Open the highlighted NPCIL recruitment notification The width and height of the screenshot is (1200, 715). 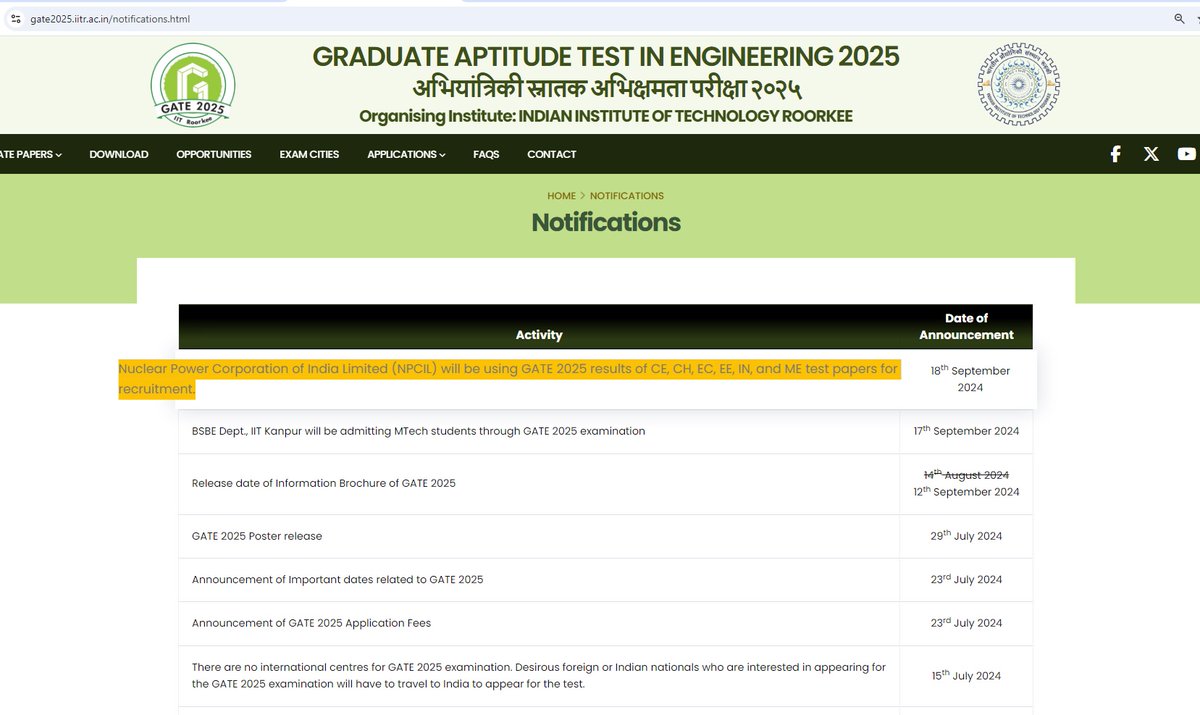point(508,379)
